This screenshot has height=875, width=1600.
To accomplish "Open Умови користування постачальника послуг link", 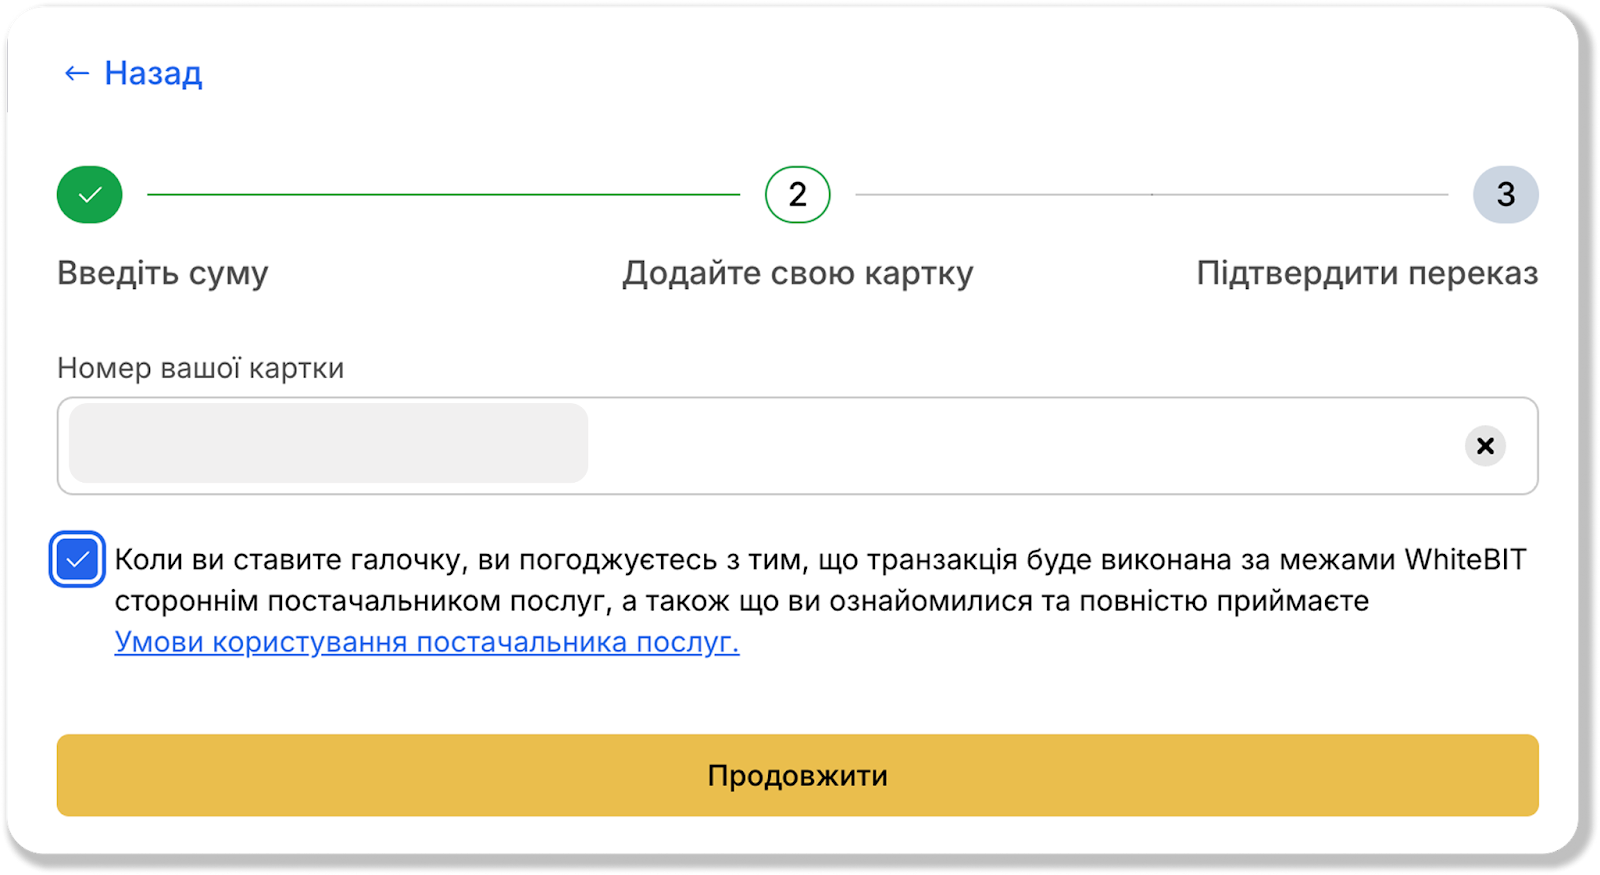I will coord(427,642).
